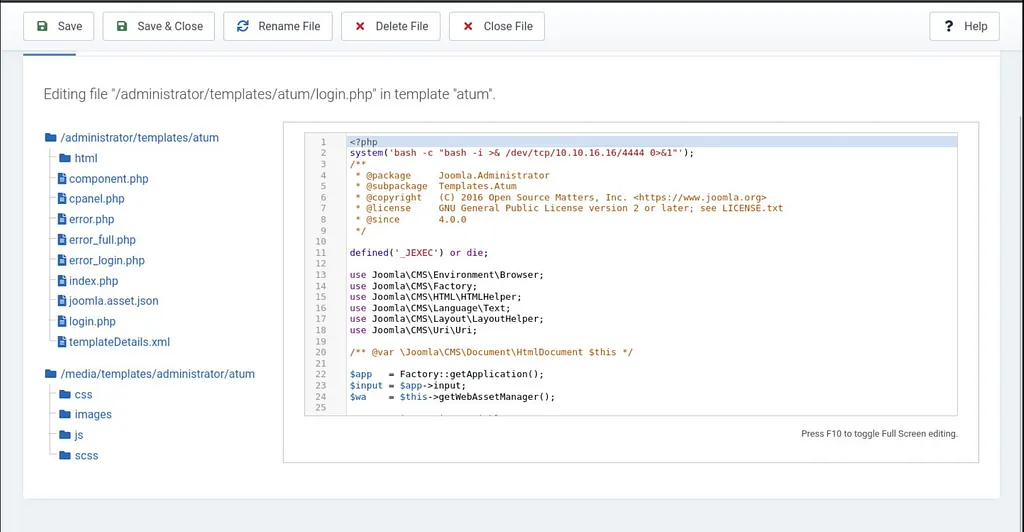
Task: Open templateDetails.xml file link
Action: (120, 342)
